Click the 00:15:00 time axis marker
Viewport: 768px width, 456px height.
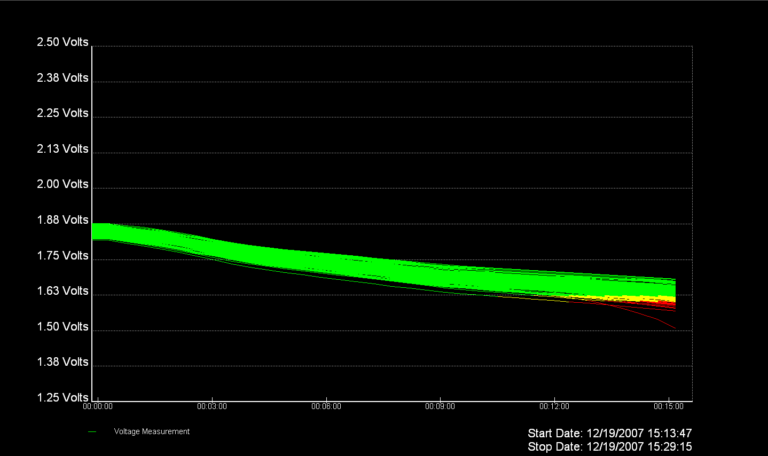(668, 407)
